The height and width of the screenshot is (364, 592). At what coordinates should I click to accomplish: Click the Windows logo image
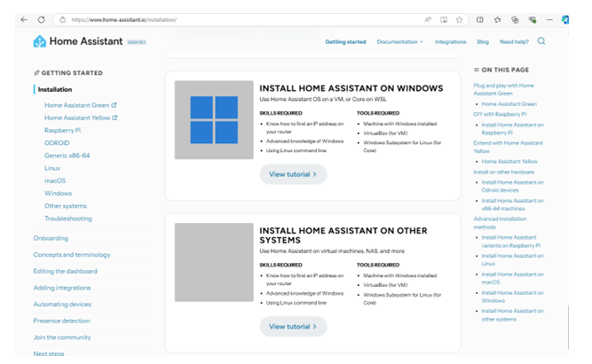pos(214,120)
